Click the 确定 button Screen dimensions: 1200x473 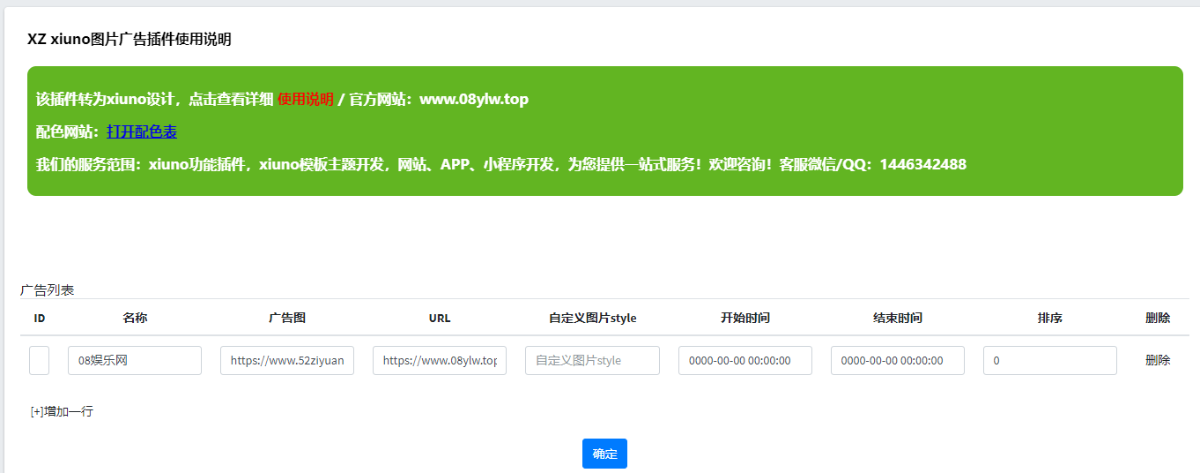604,454
